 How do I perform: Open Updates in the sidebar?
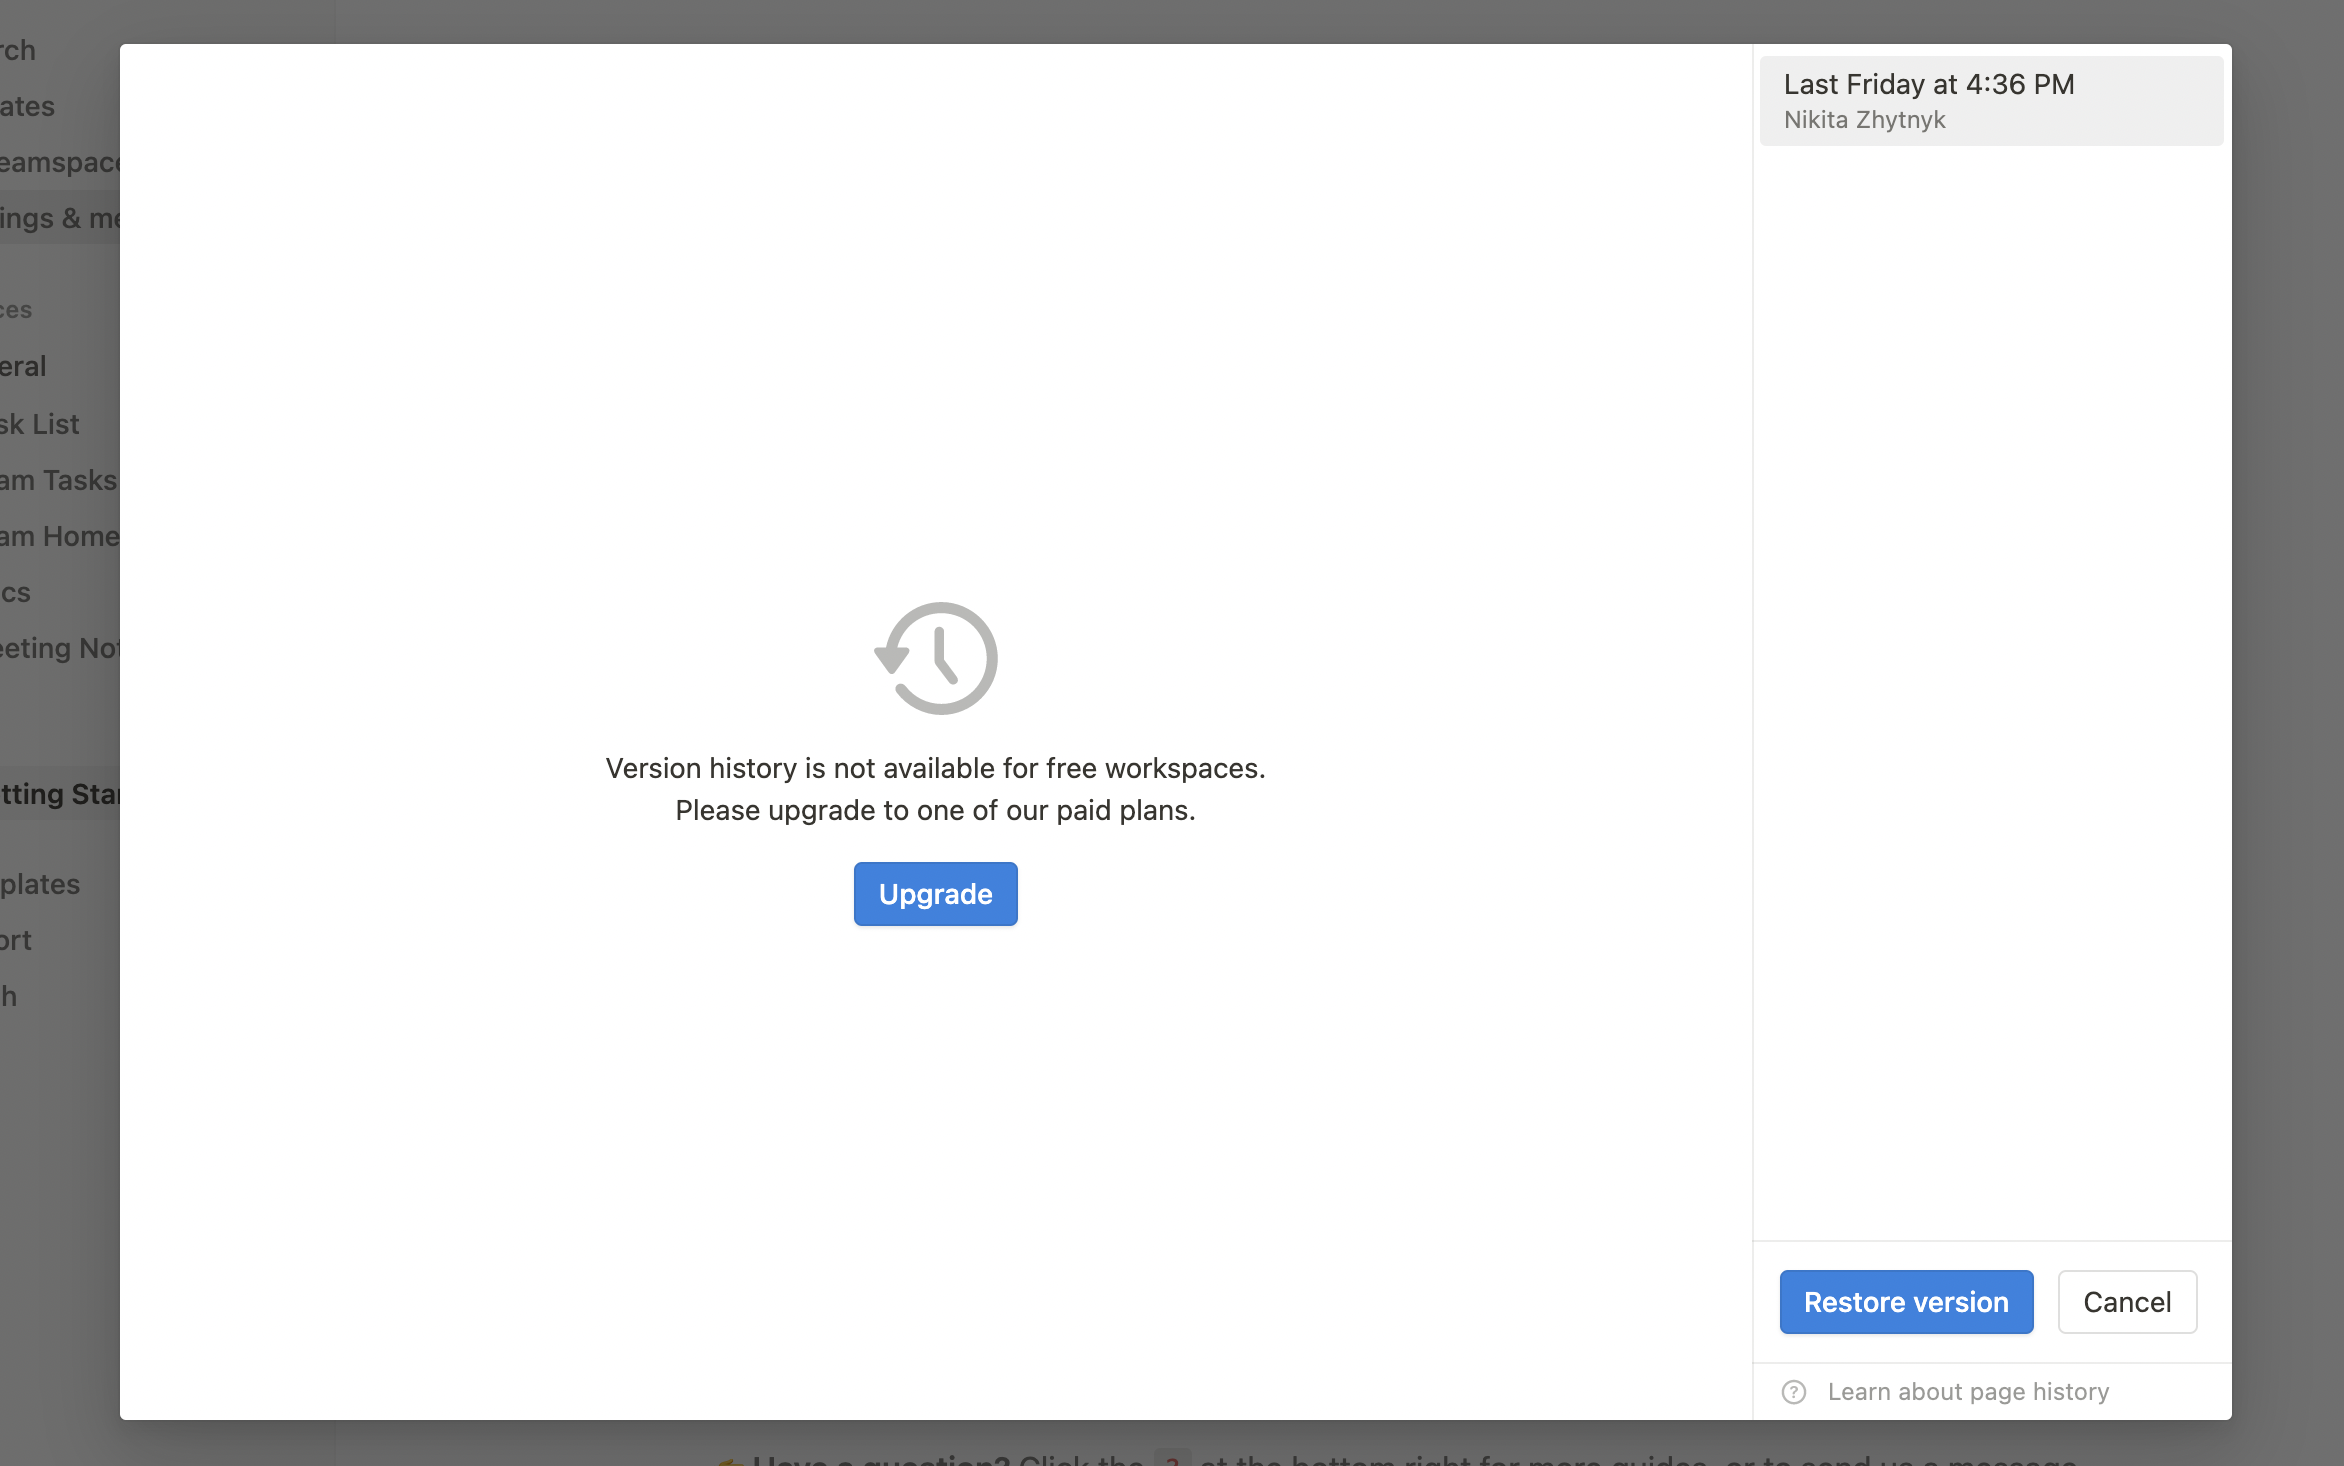28,106
